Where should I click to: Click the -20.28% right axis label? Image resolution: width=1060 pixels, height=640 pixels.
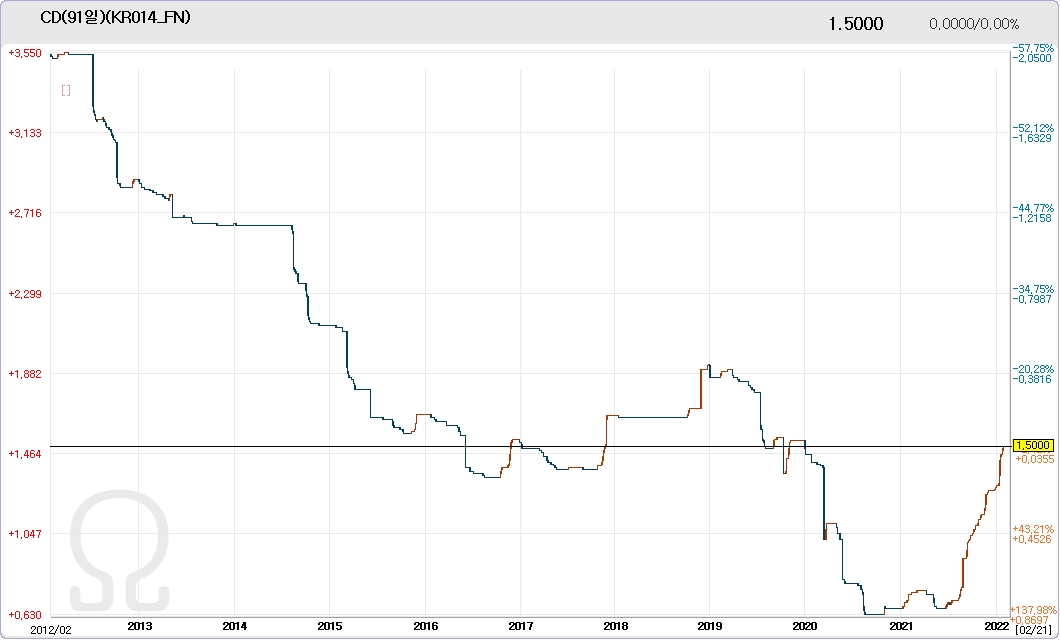pyautogui.click(x=1034, y=369)
